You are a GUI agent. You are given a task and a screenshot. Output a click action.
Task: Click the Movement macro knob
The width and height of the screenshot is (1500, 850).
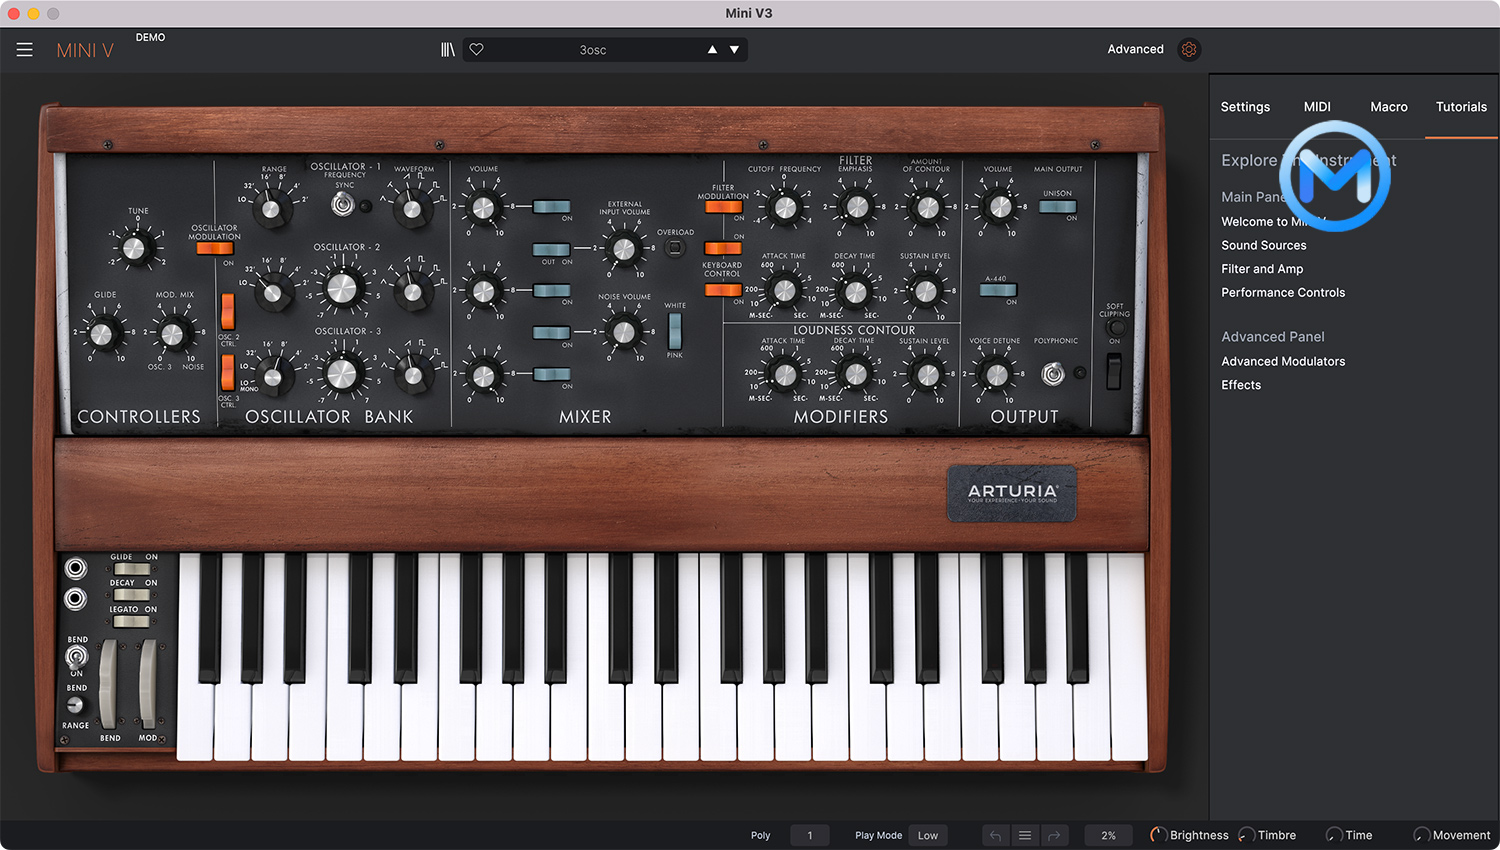pyautogui.click(x=1421, y=835)
